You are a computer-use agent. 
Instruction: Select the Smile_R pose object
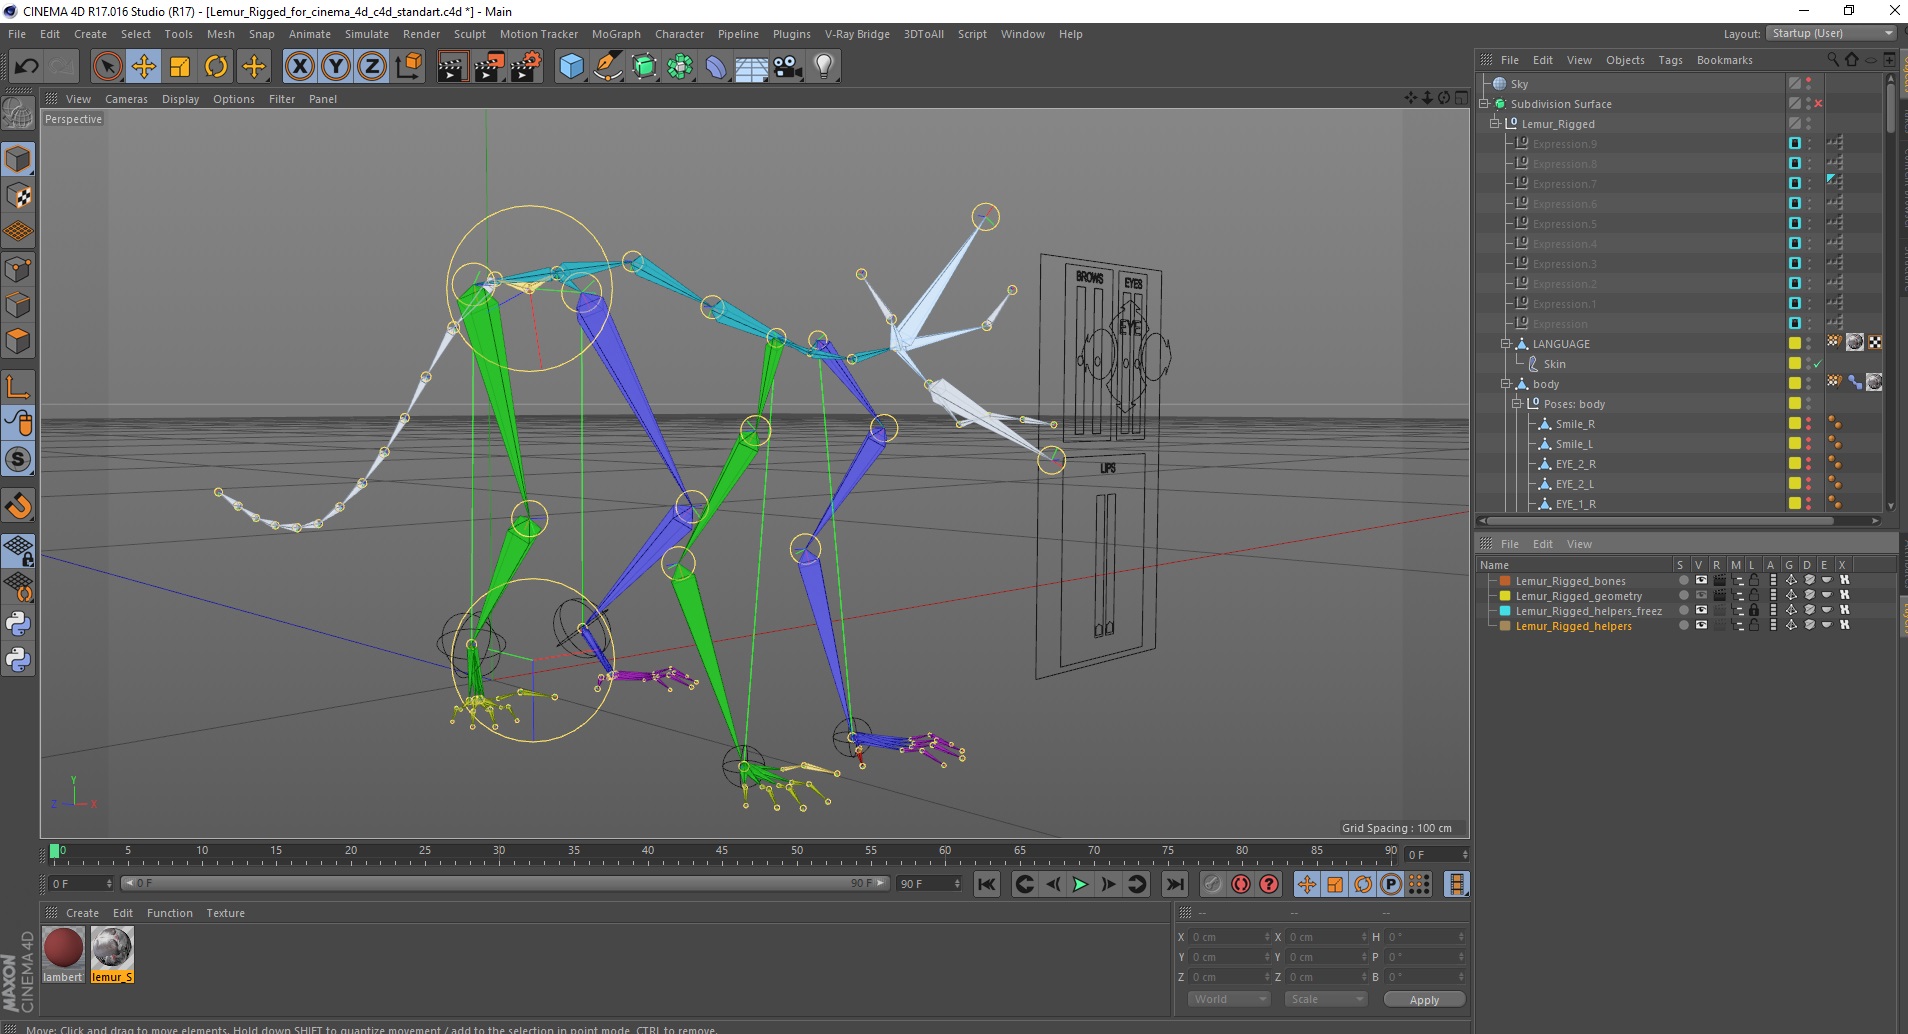point(1575,424)
